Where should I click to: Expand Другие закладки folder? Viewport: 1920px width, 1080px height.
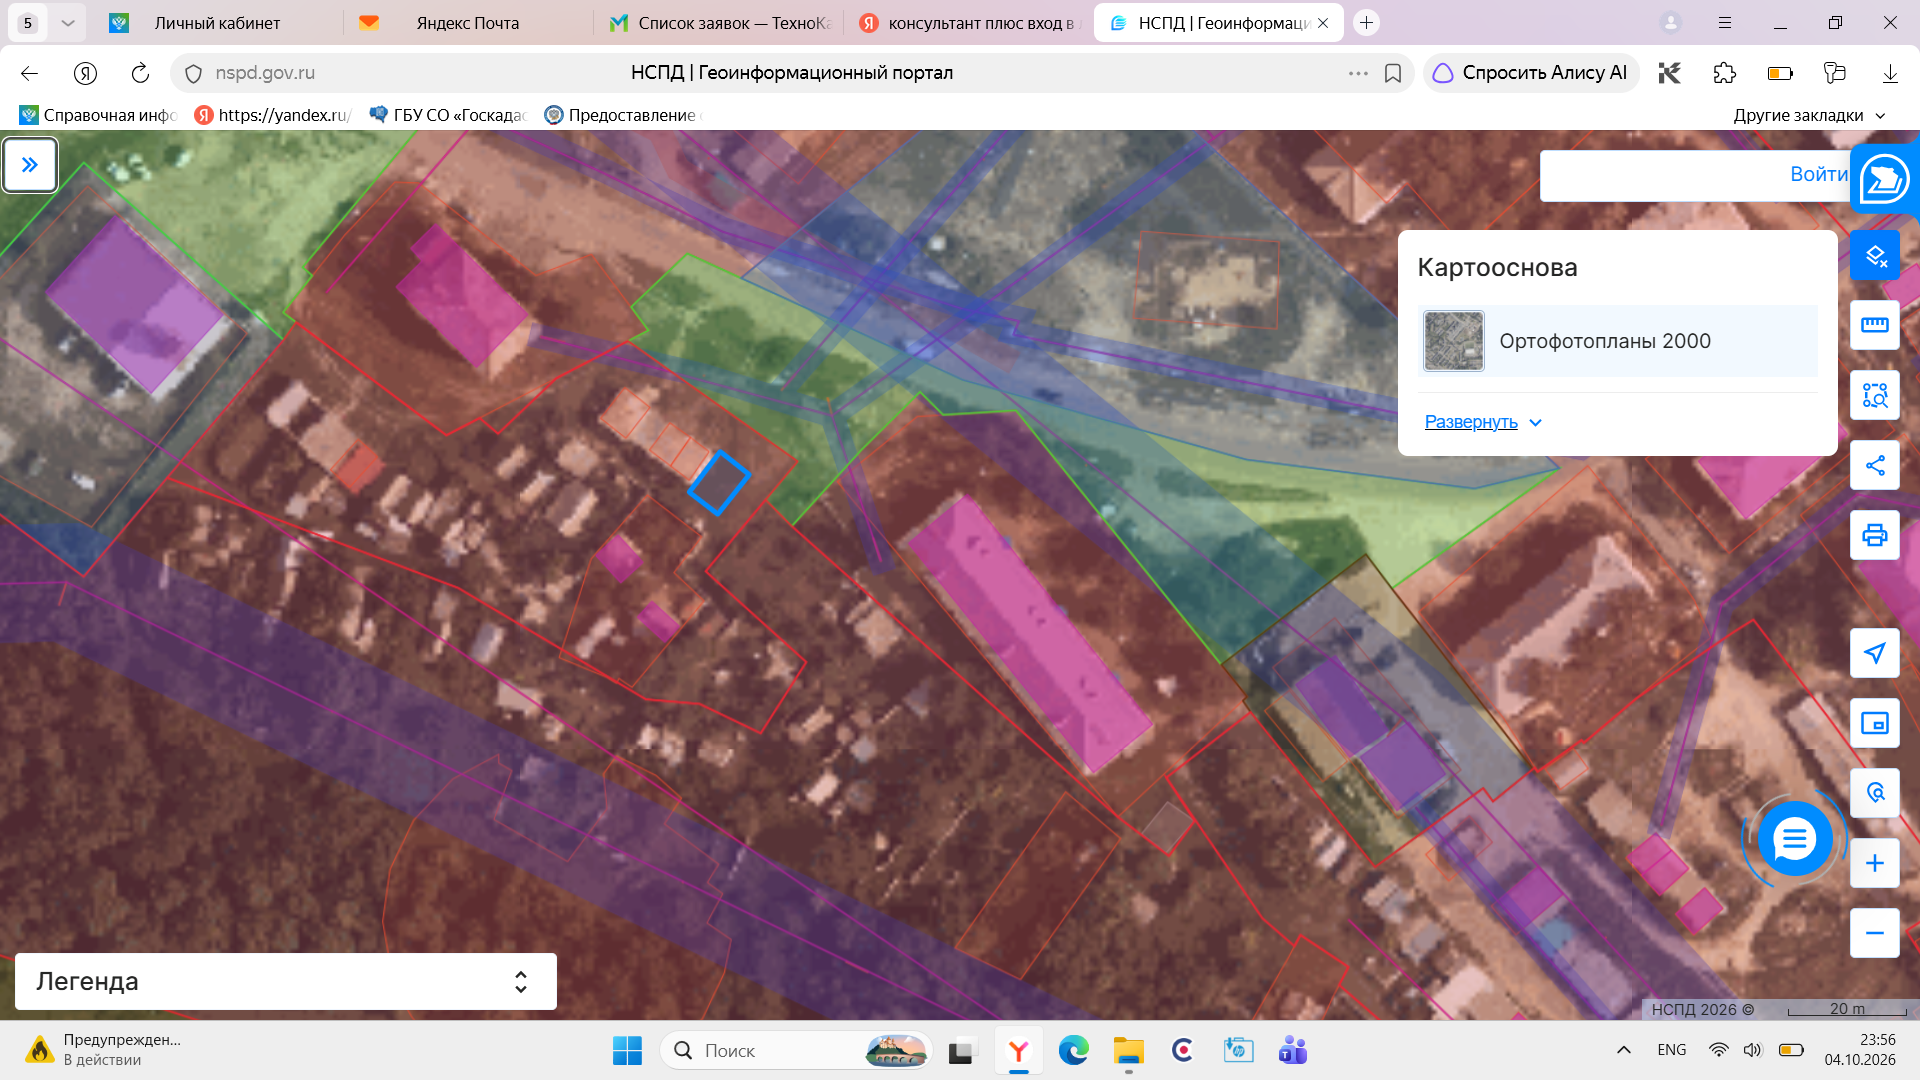pyautogui.click(x=1808, y=115)
